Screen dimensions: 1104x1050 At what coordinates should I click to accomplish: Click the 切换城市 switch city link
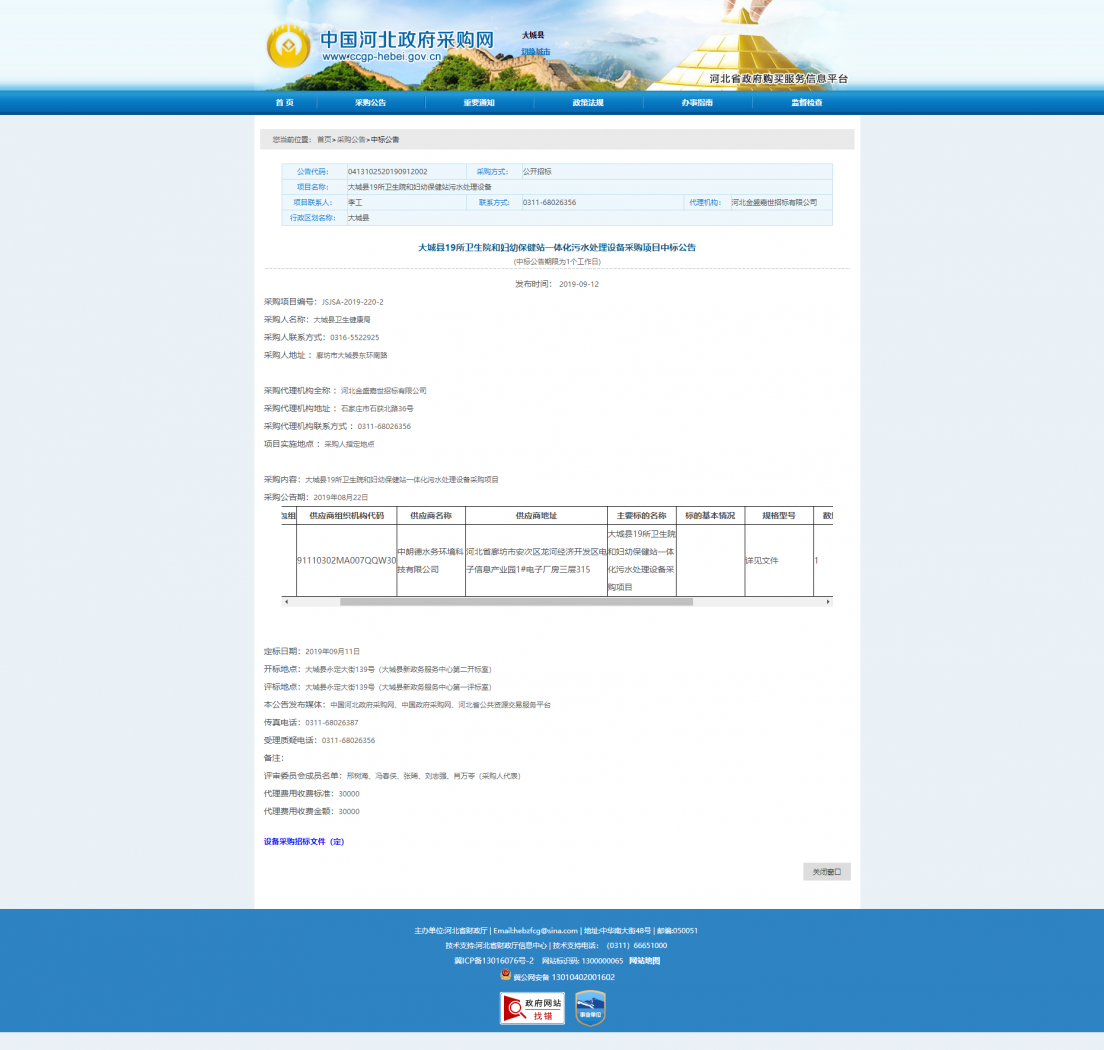(535, 52)
